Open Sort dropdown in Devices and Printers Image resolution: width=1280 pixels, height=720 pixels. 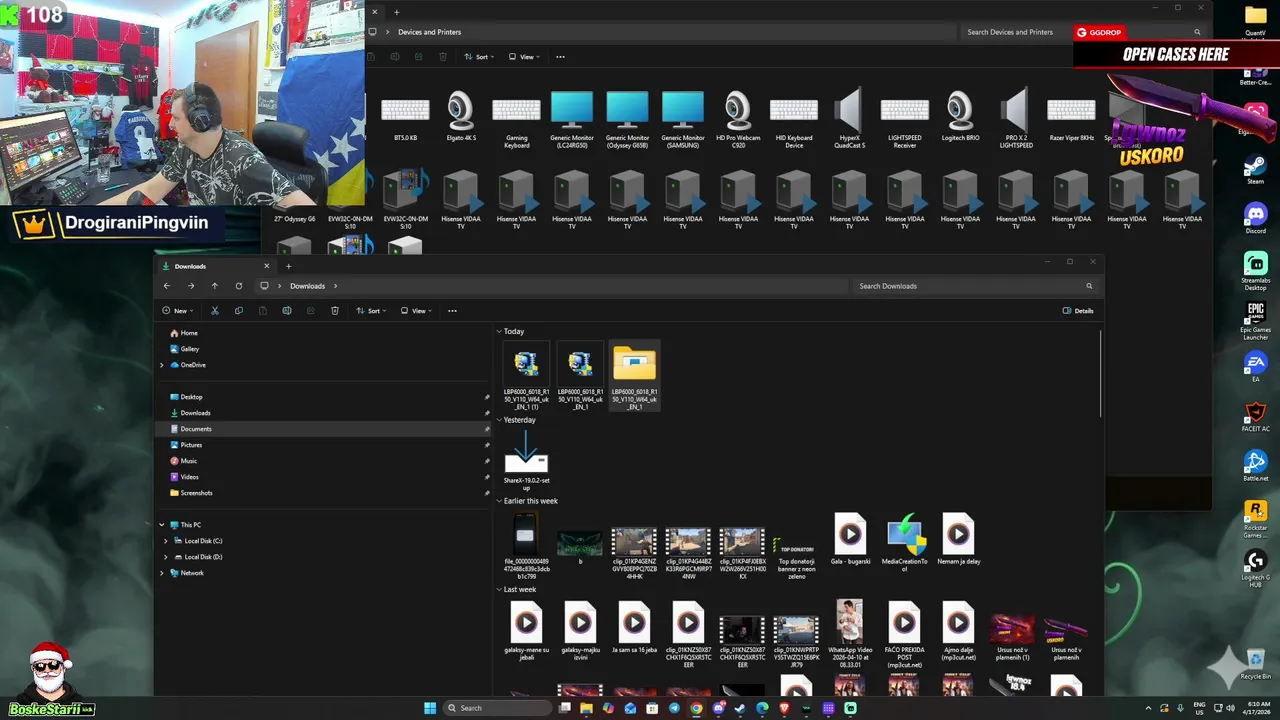tap(480, 57)
